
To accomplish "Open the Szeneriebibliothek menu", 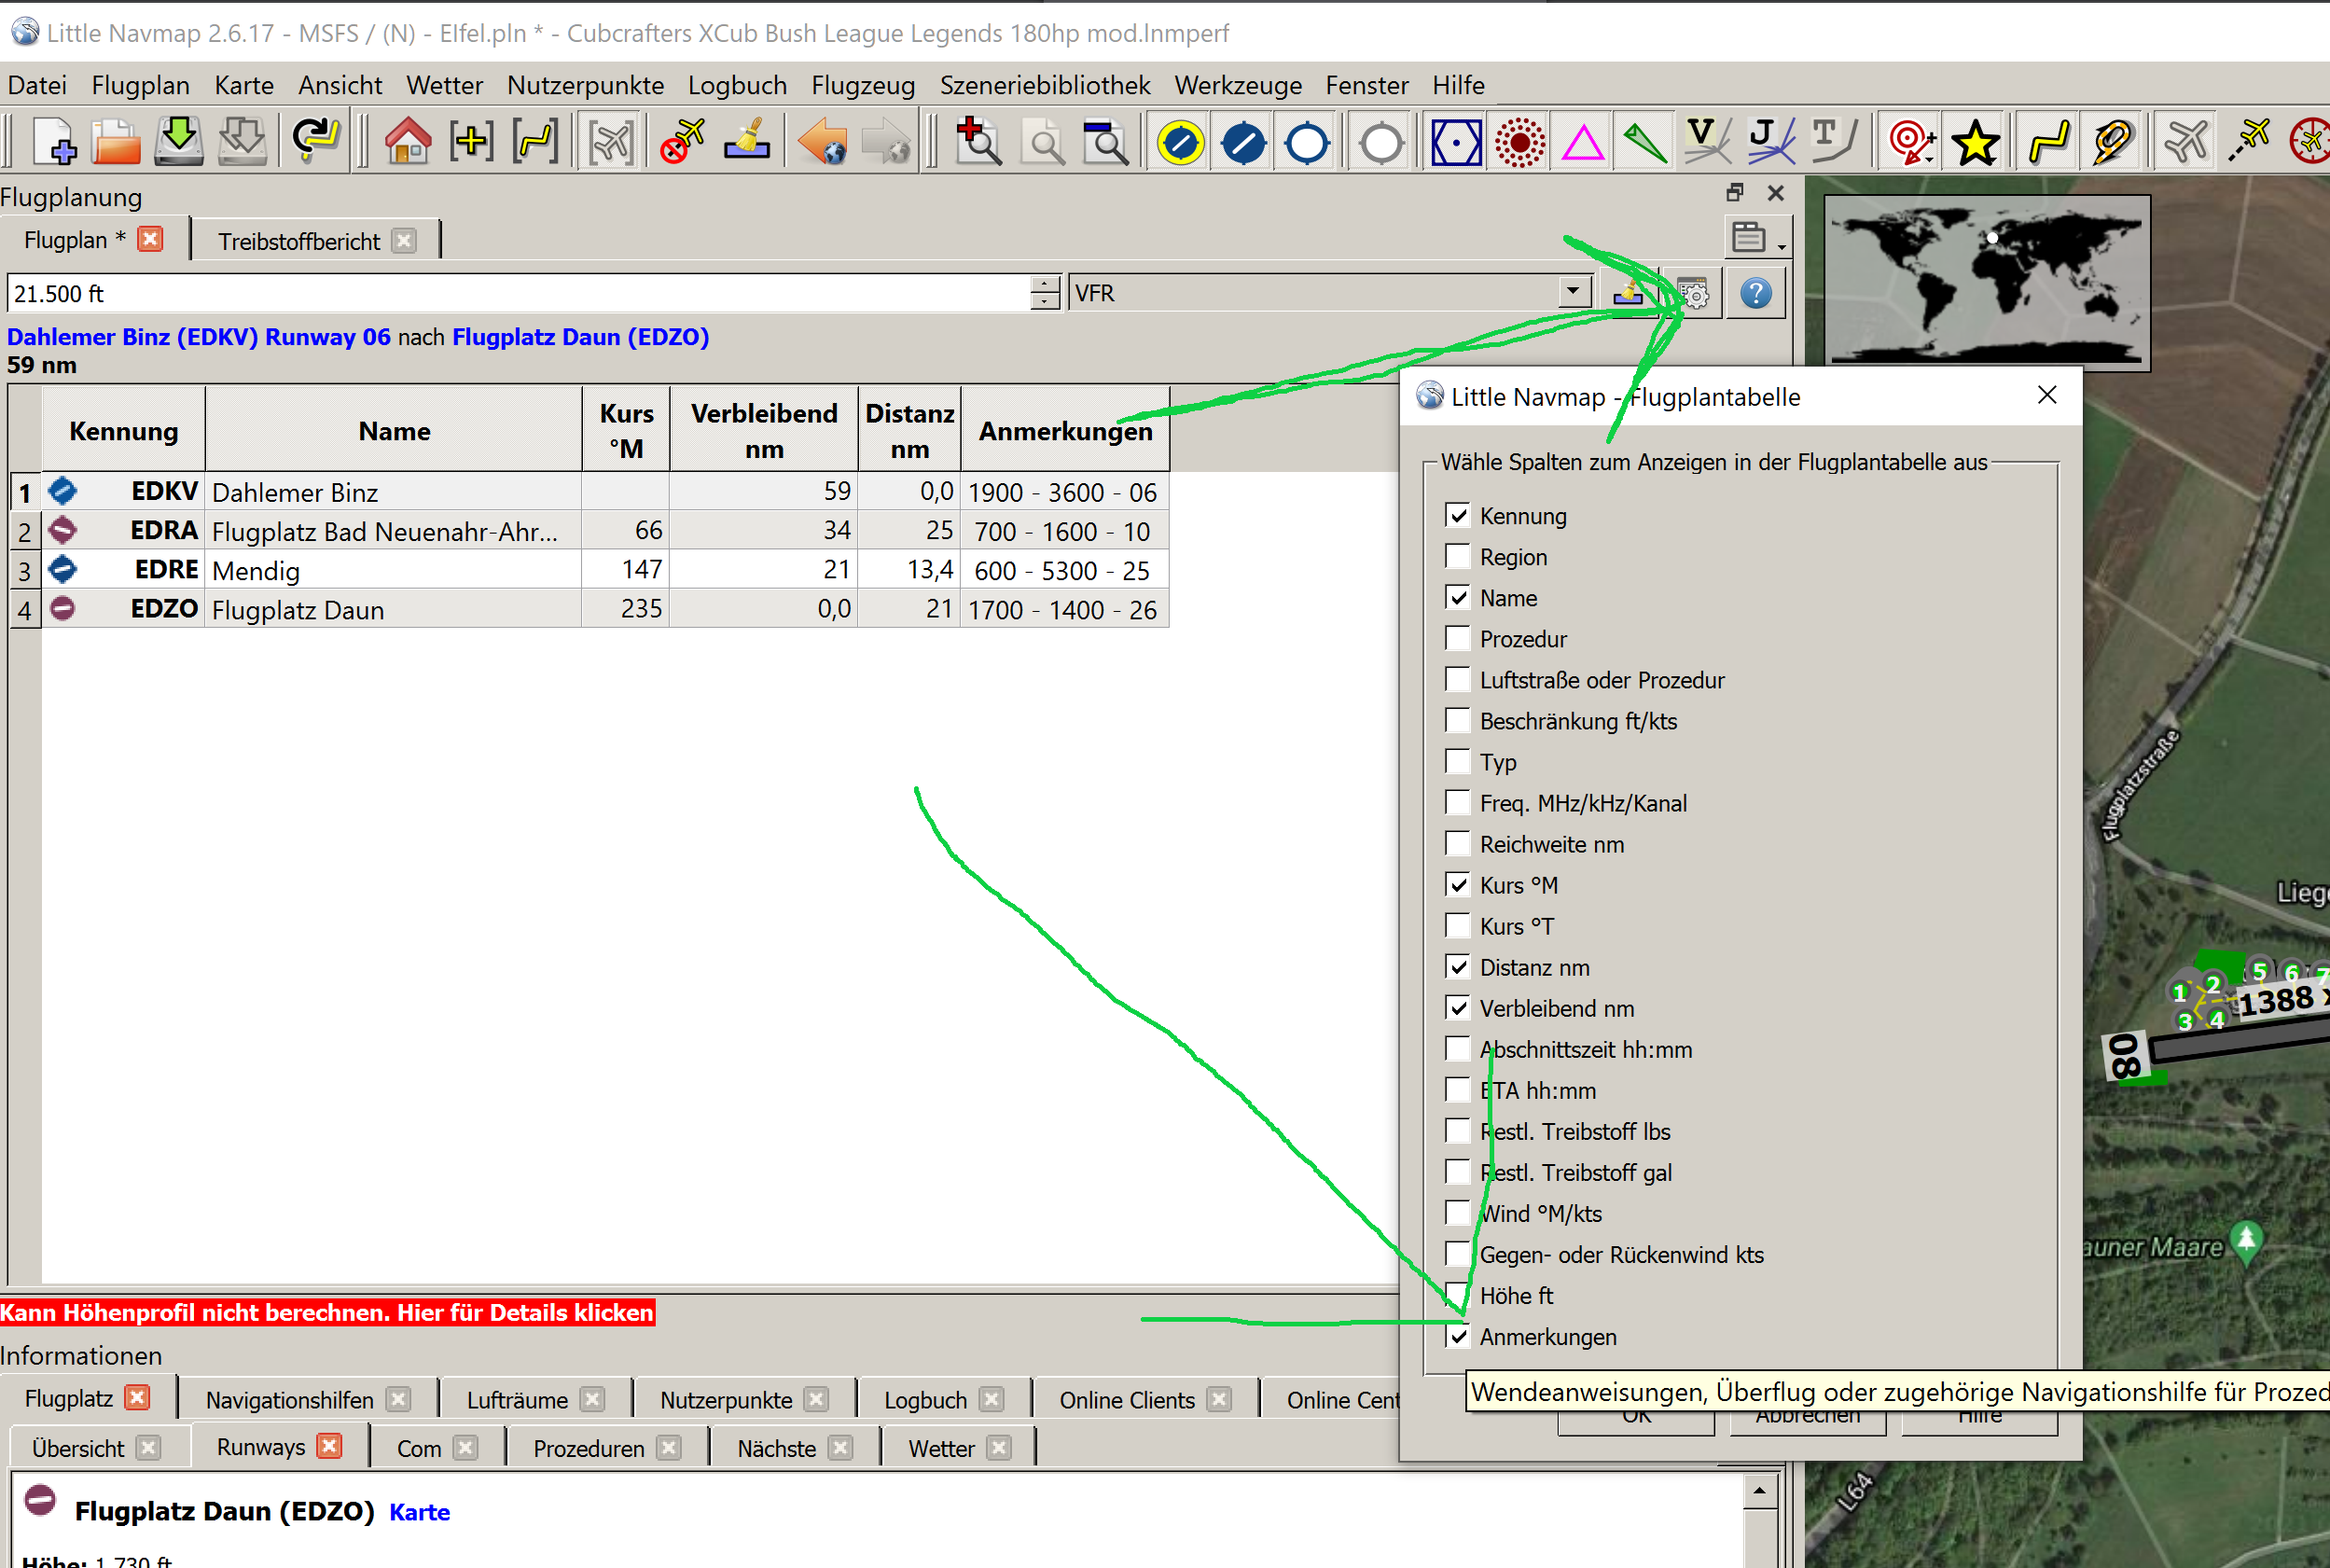I will point(1044,86).
